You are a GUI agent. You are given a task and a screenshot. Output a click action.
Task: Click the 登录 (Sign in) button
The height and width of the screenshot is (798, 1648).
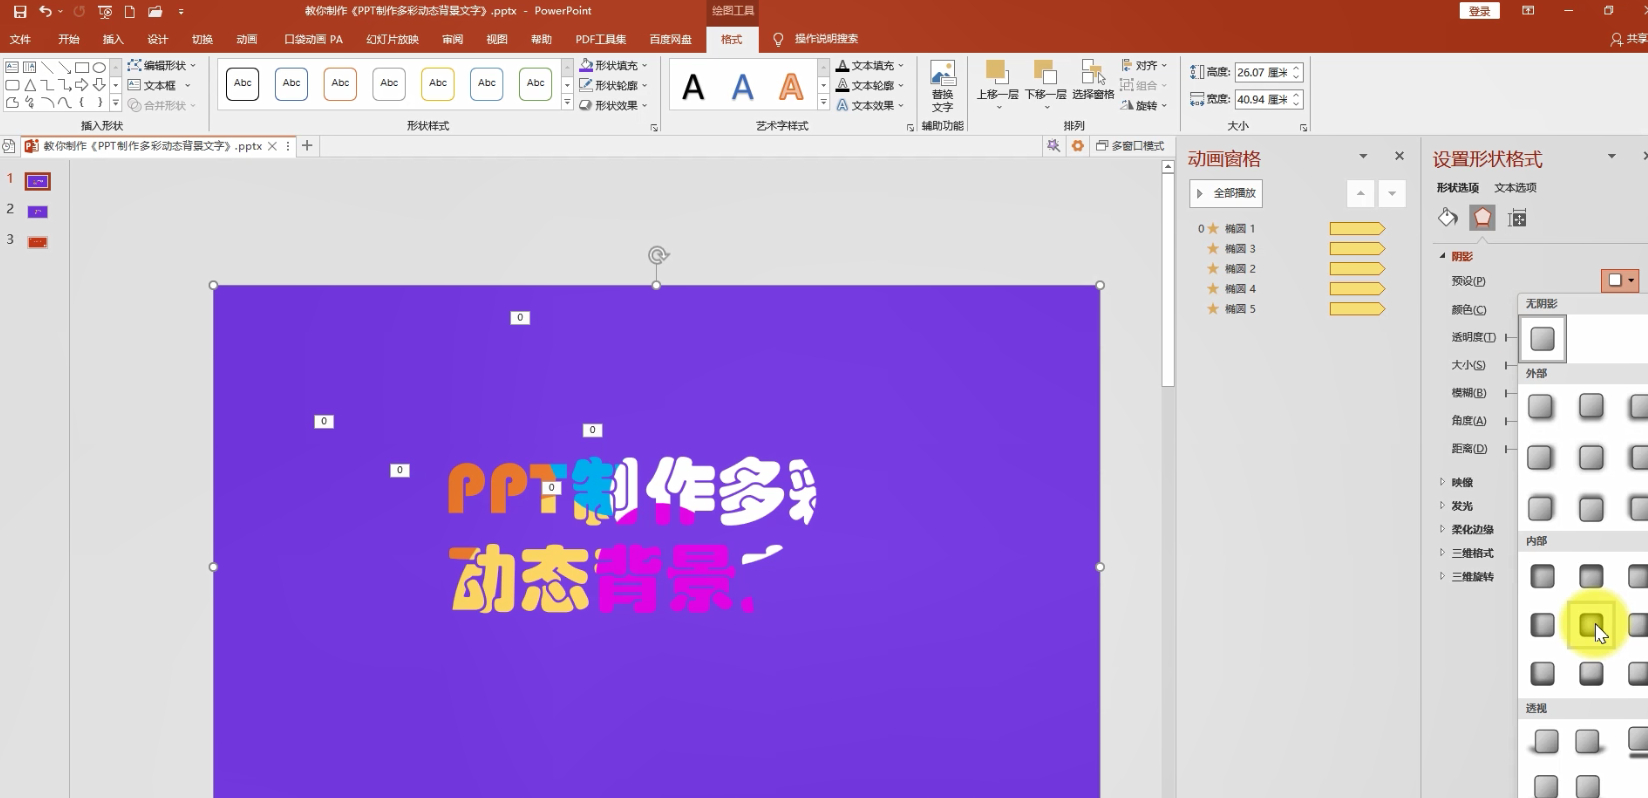pyautogui.click(x=1480, y=11)
